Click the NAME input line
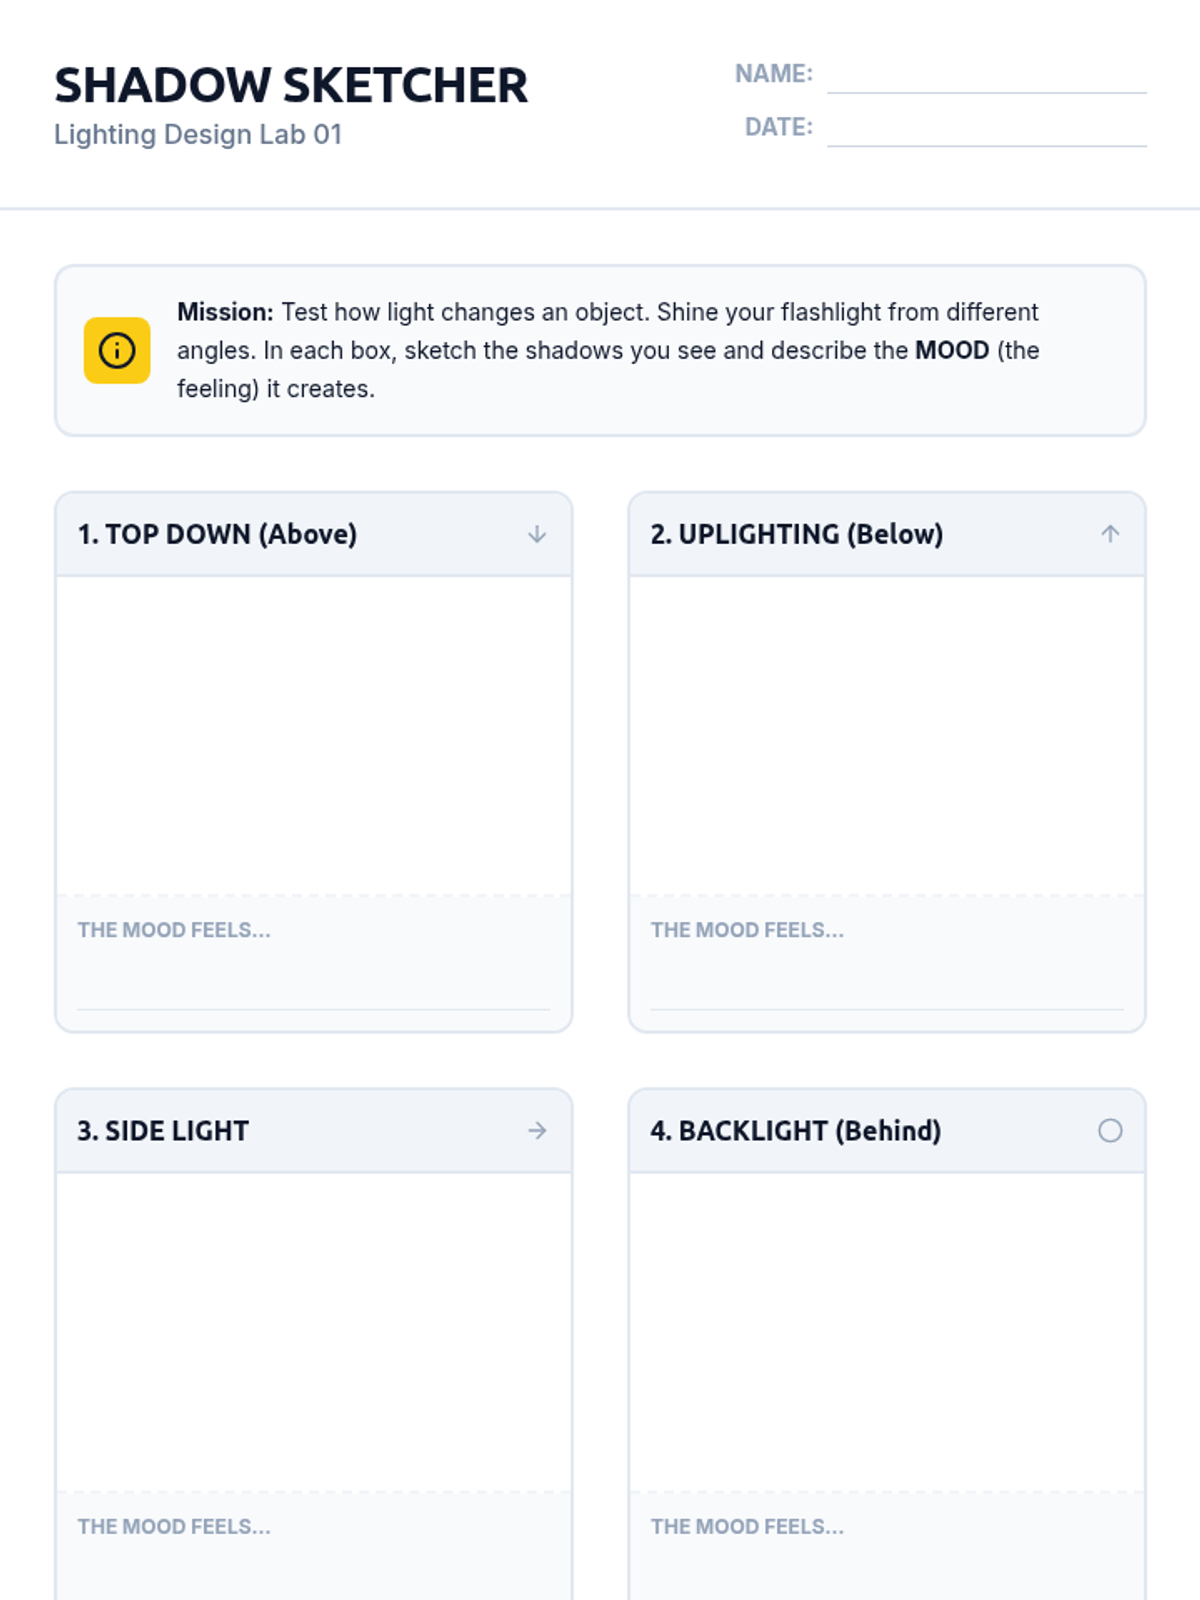The width and height of the screenshot is (1200, 1600). pos(987,75)
